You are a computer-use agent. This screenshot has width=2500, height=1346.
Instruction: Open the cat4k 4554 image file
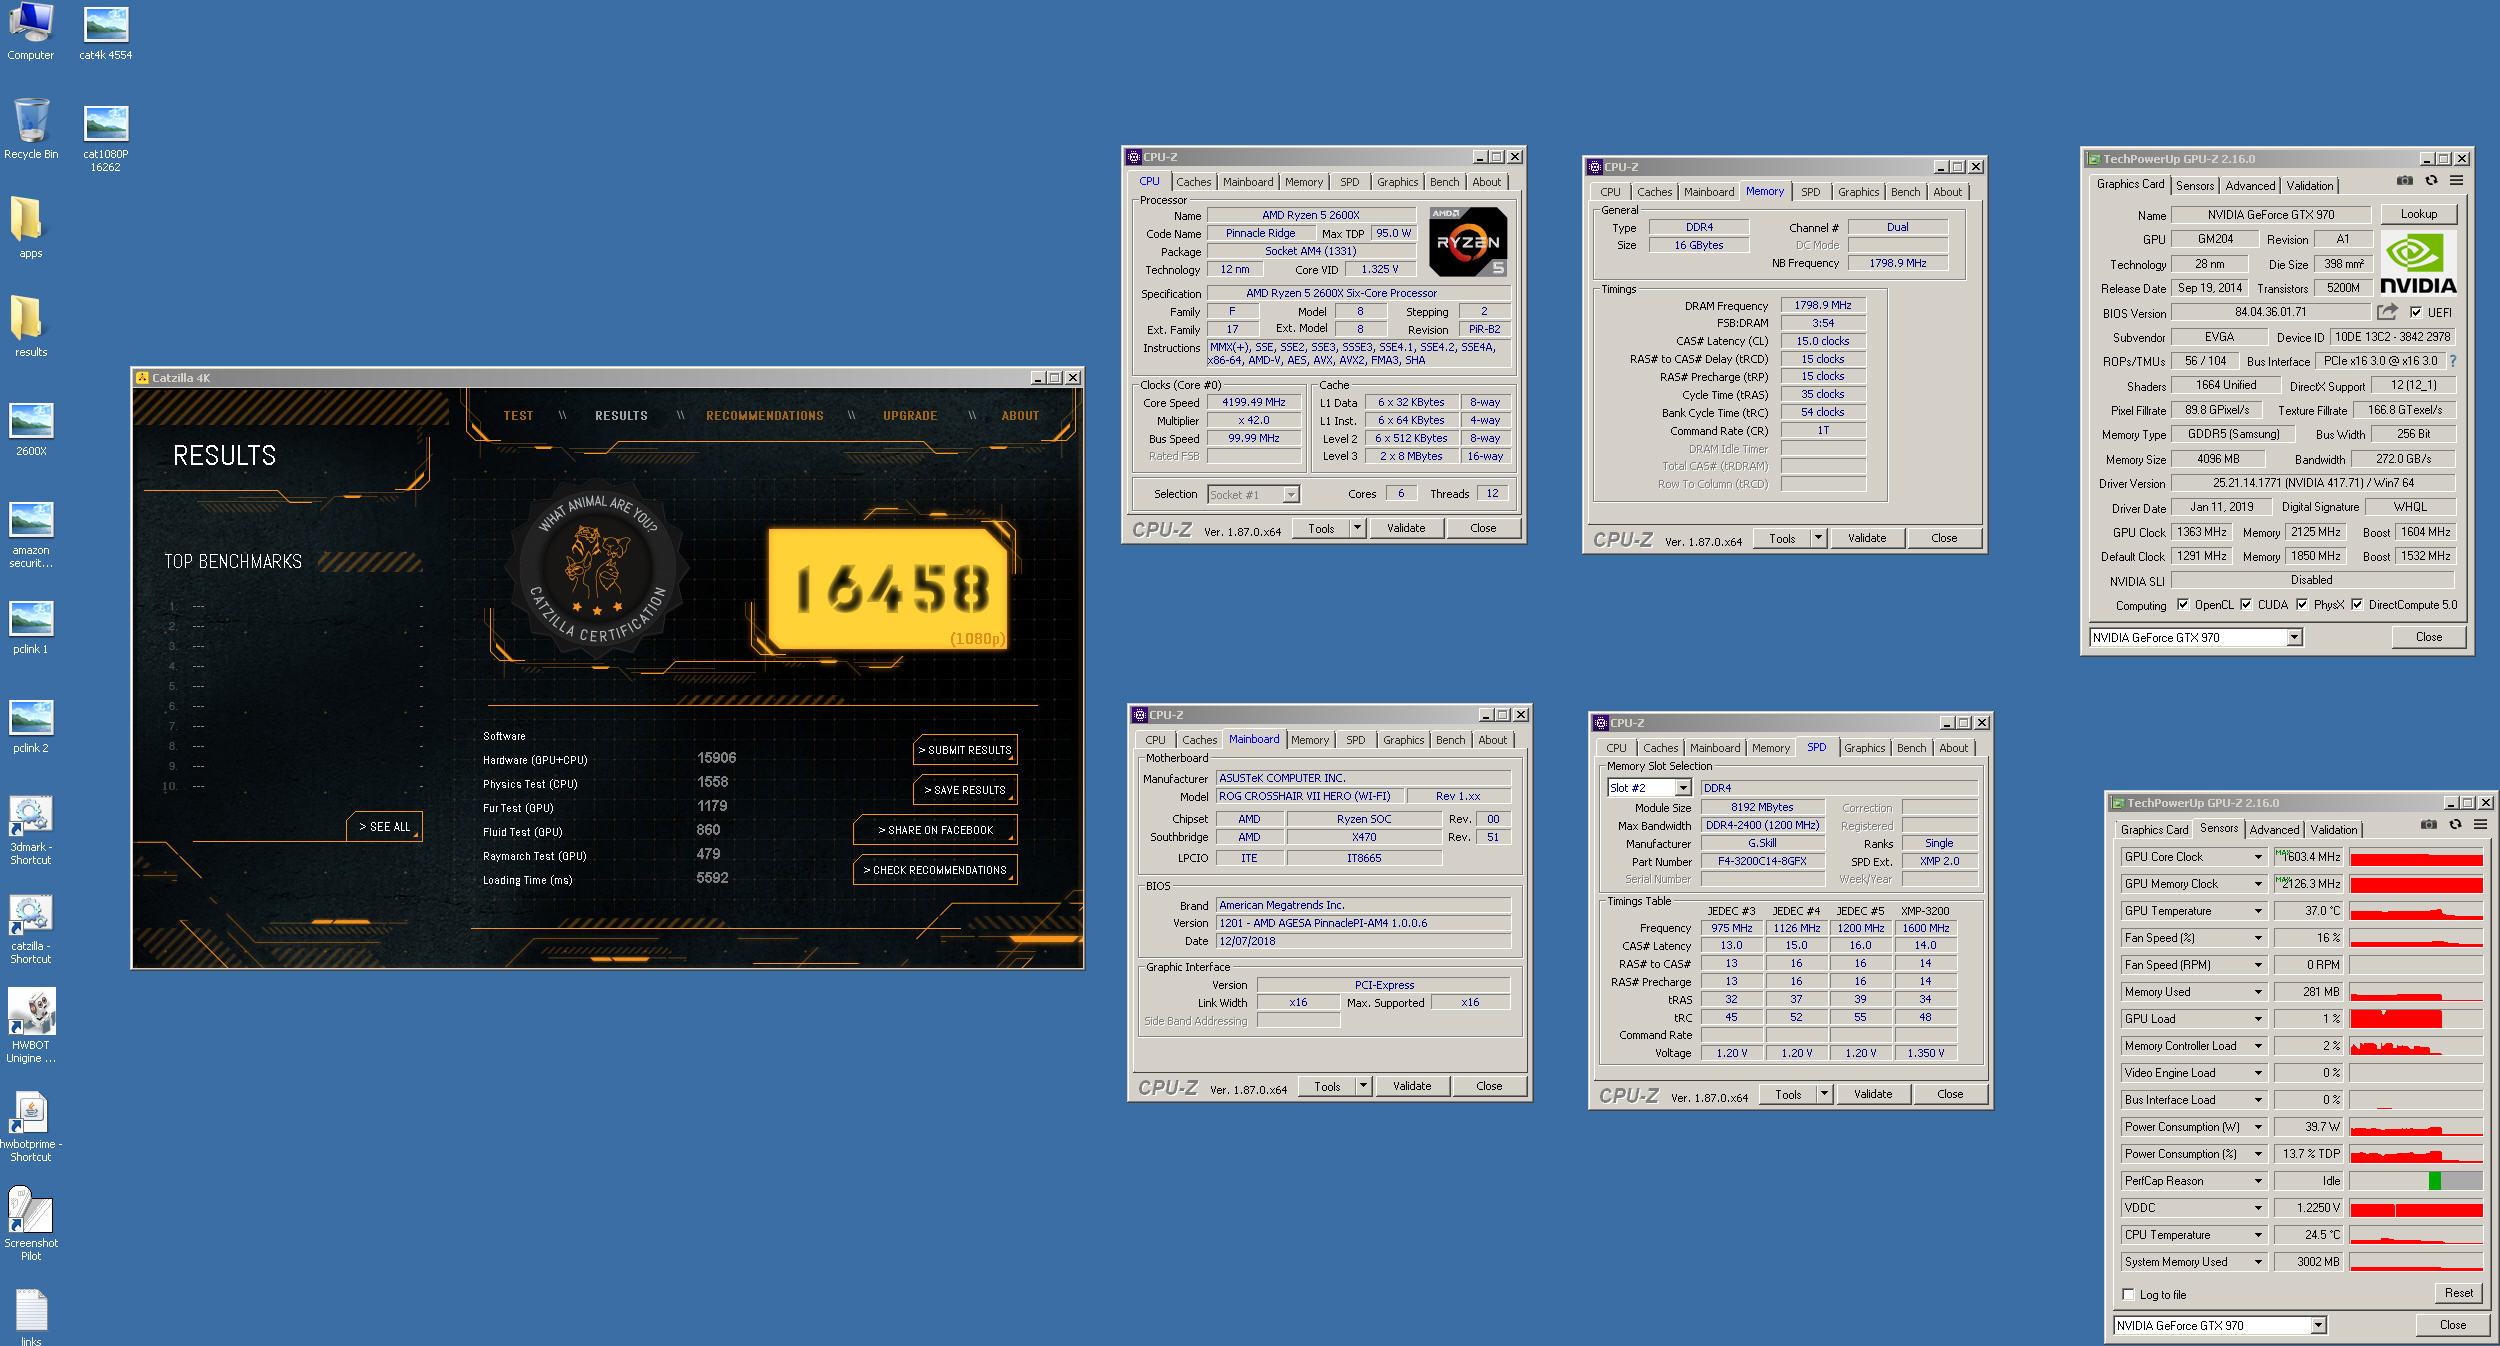point(106,31)
